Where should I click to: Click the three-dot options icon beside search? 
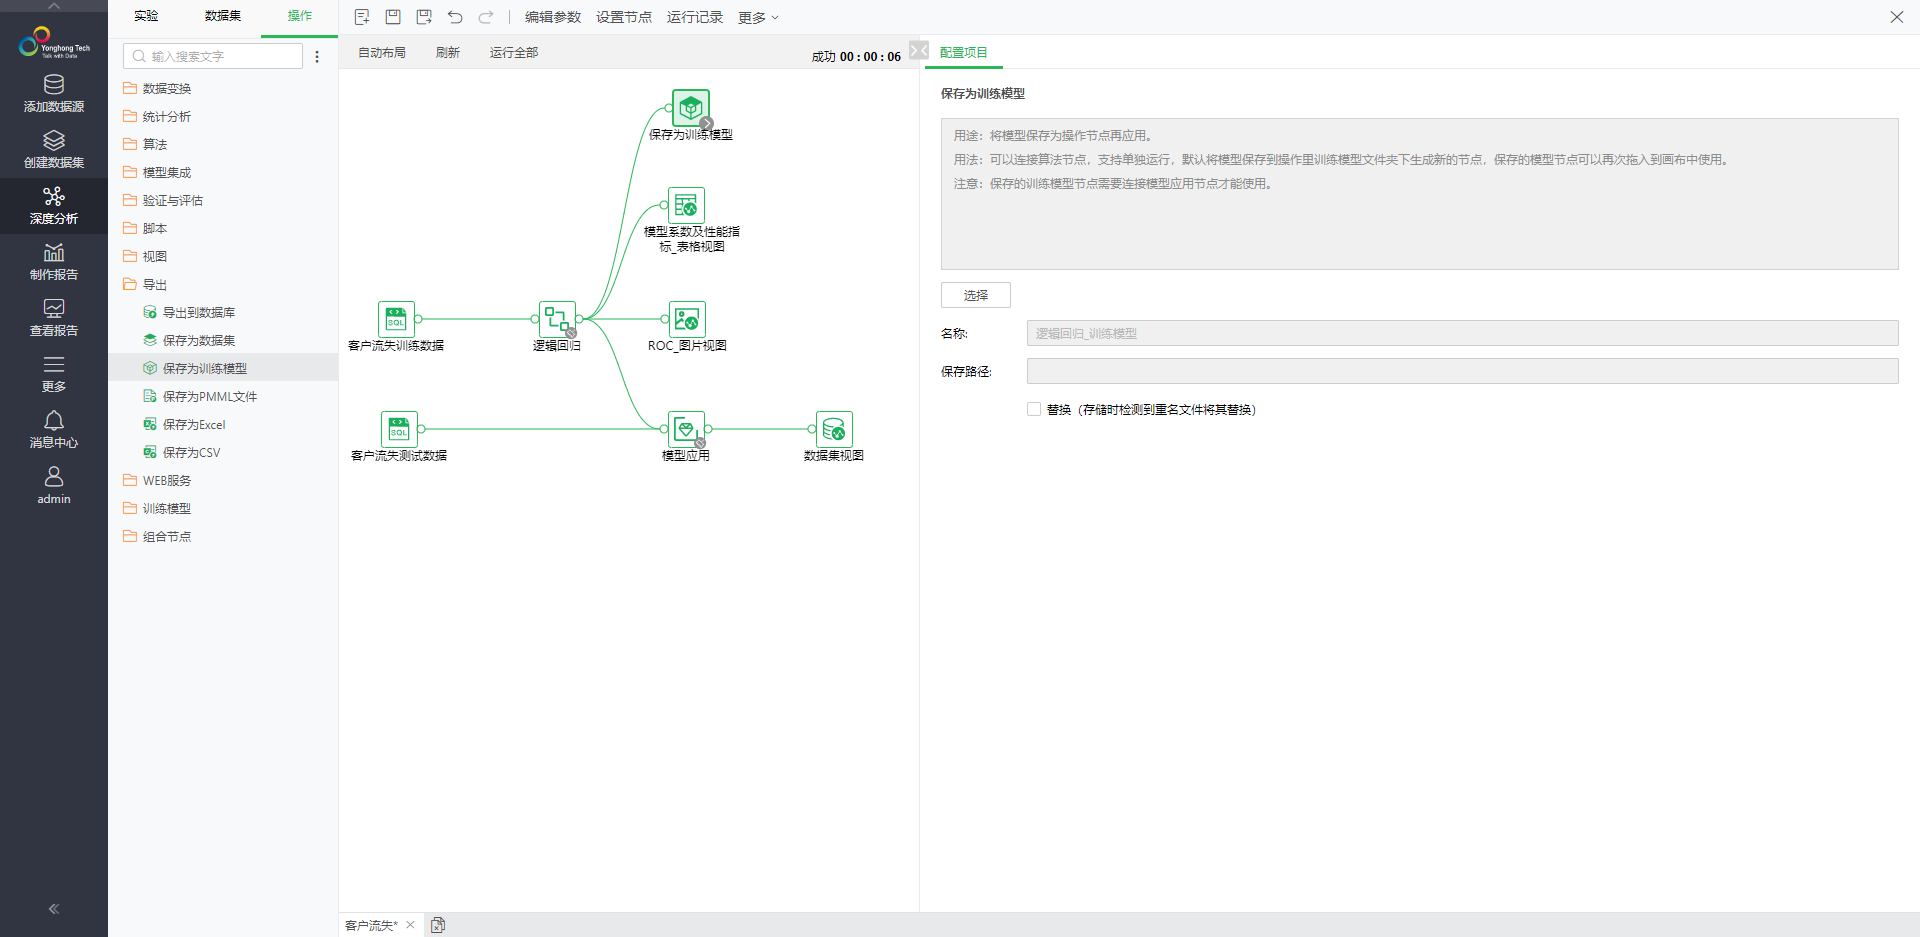317,57
